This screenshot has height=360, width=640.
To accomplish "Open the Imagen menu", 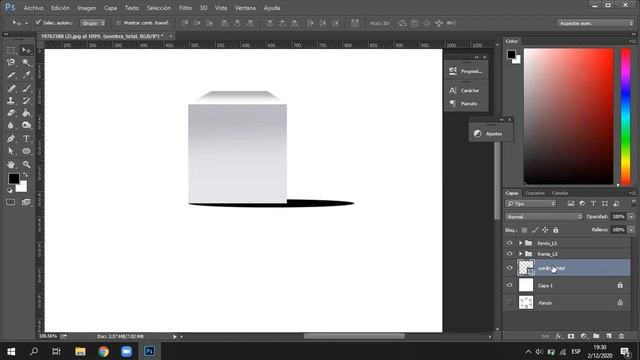I will tap(87, 8).
